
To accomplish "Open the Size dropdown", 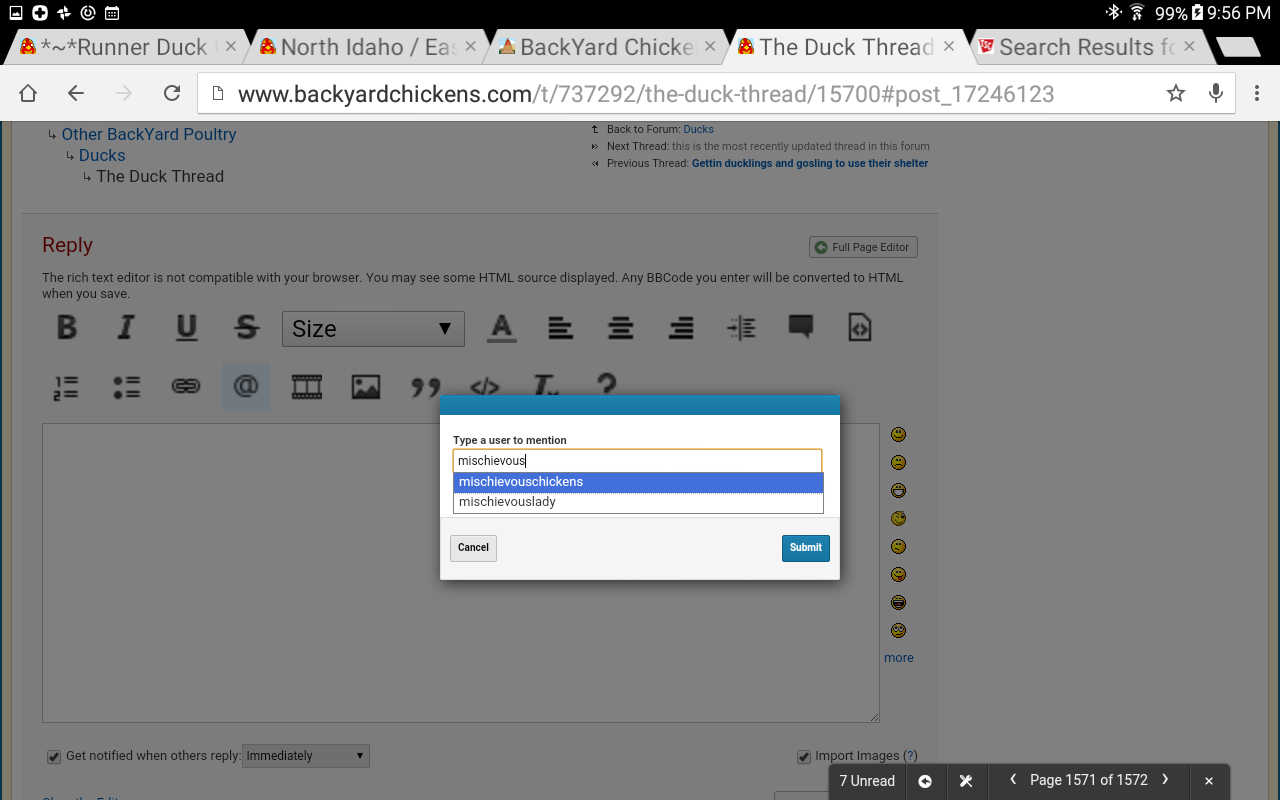I will [x=373, y=329].
